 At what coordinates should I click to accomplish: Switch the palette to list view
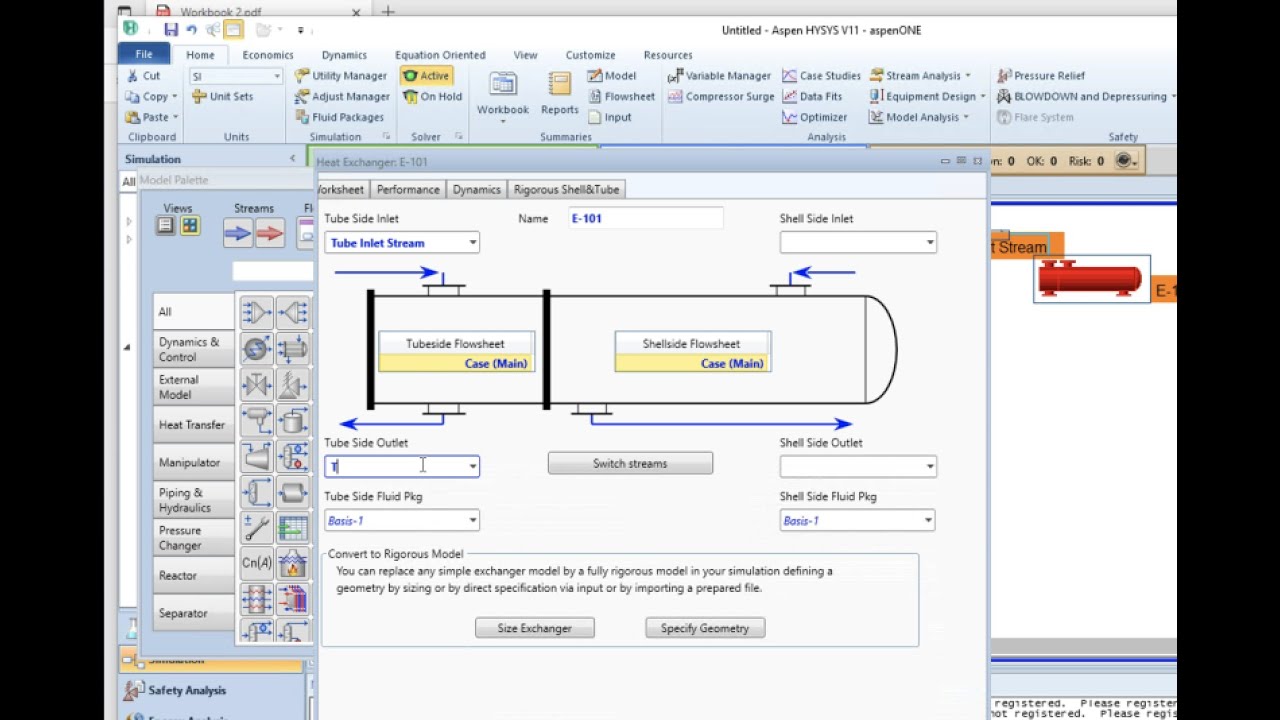click(x=166, y=226)
